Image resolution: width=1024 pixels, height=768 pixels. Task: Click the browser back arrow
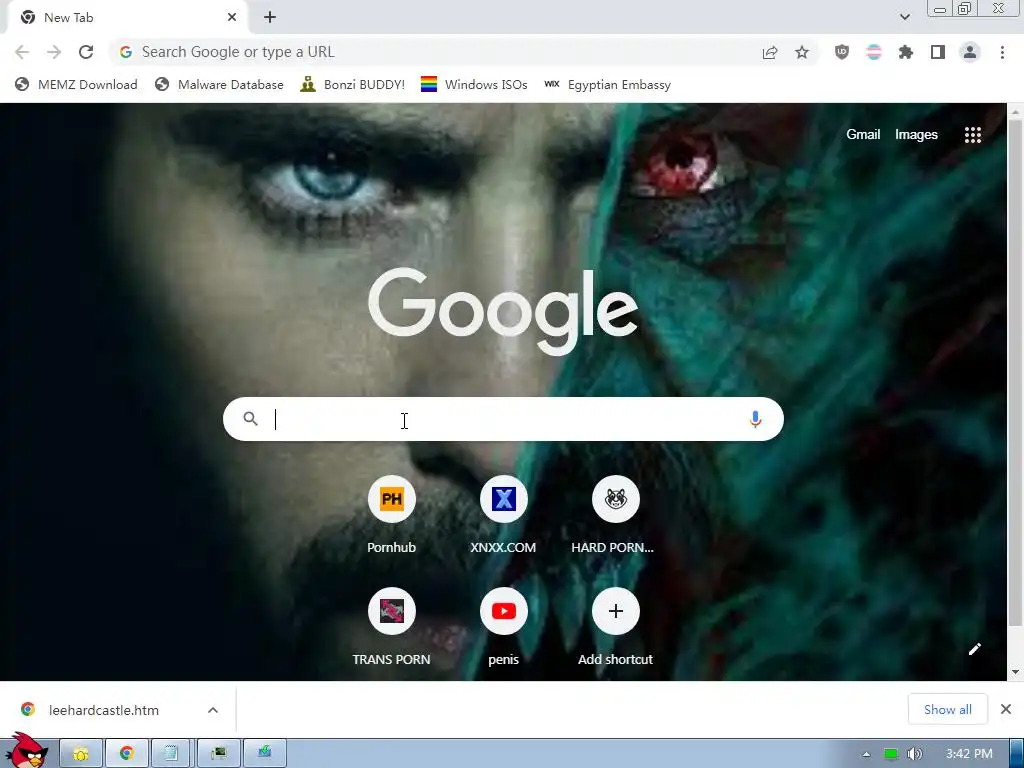[22, 52]
